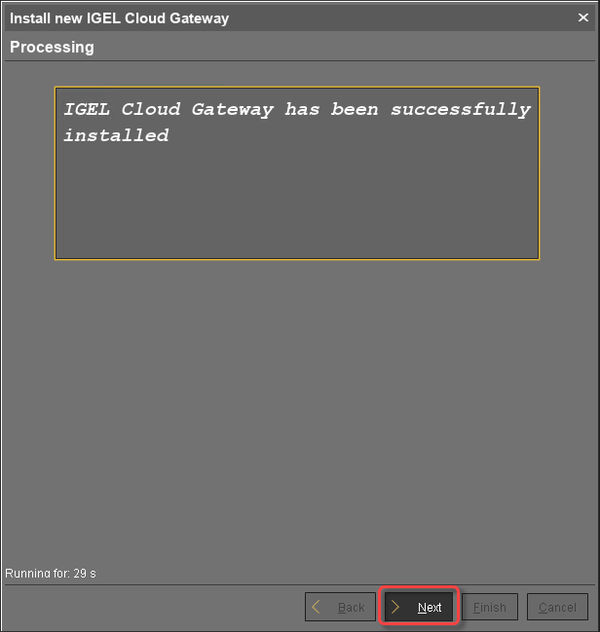The height and width of the screenshot is (632, 600).
Task: Click the left chevron icon on Back
Action: [316, 607]
